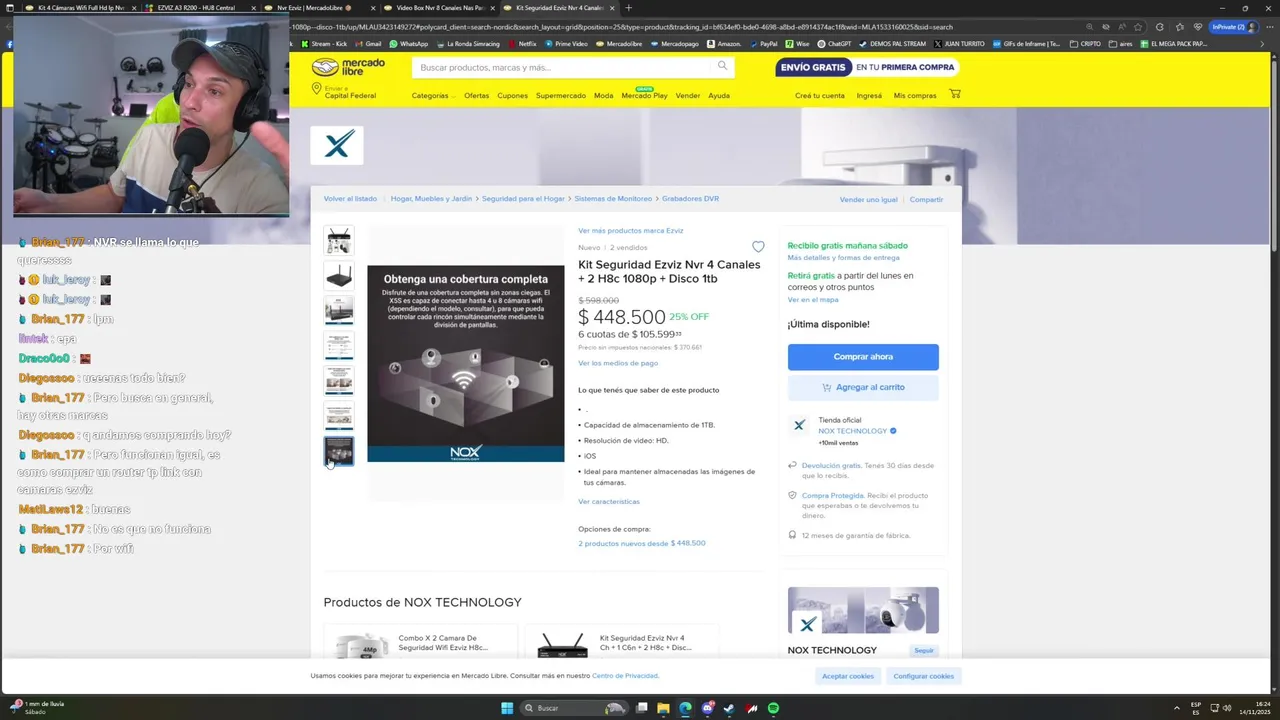Select the last product thumbnail
This screenshot has height=720, width=1280.
tap(339, 451)
